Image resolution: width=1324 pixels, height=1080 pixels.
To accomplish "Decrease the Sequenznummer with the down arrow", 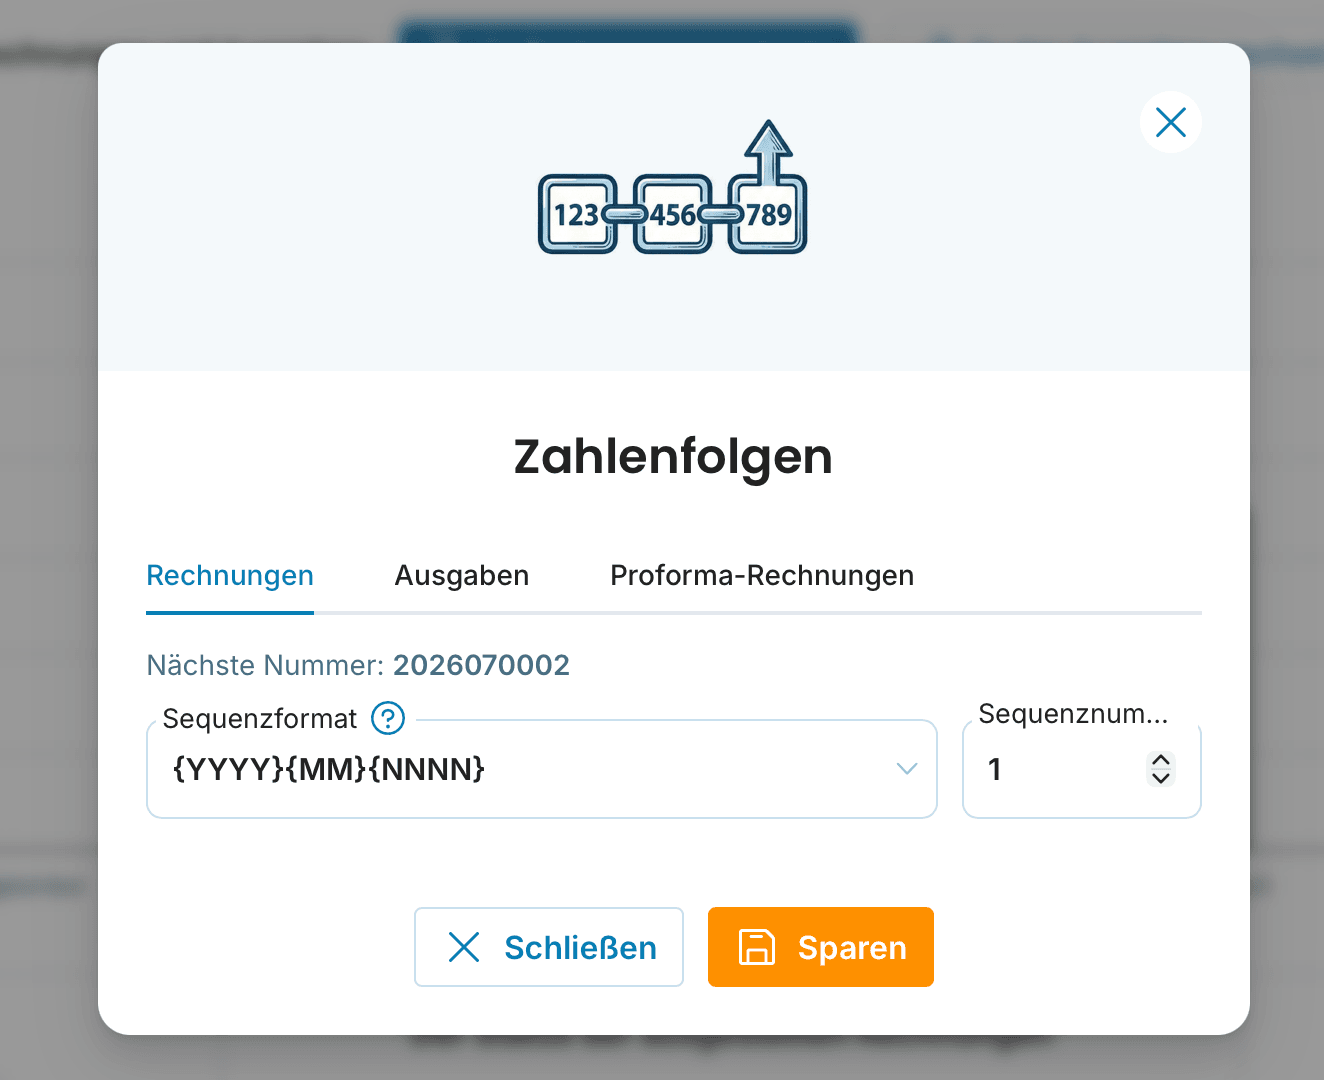I will [x=1161, y=778].
